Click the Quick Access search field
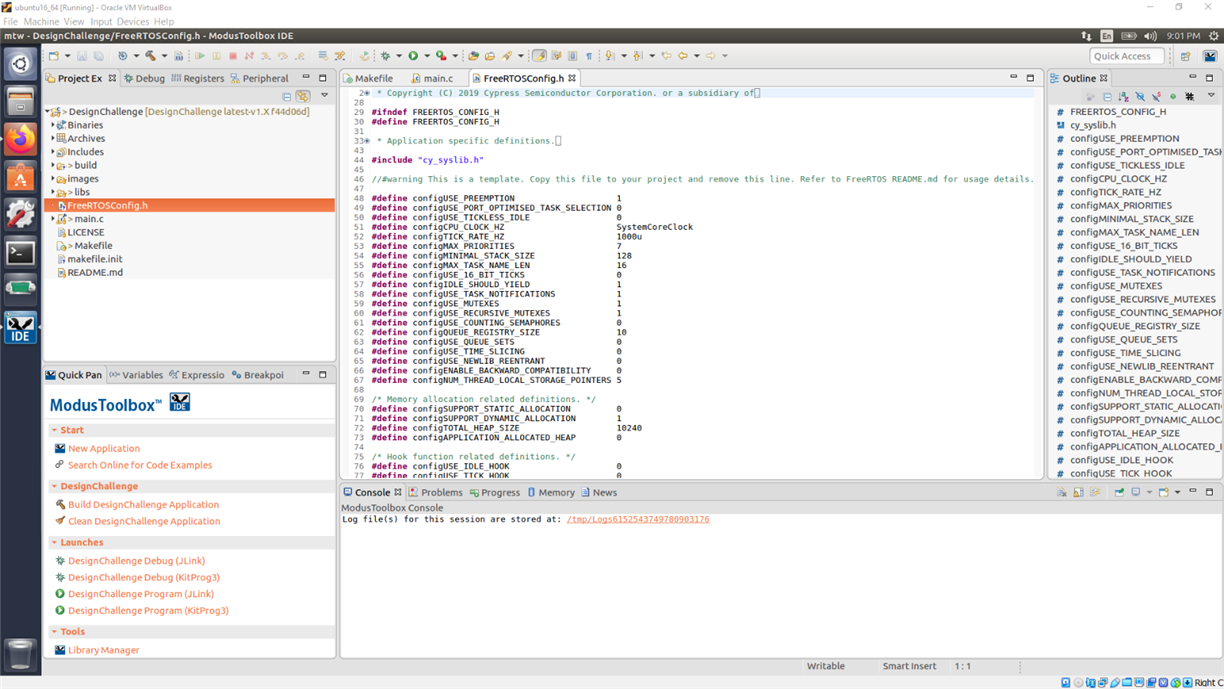Image resolution: width=1224 pixels, height=689 pixels. [x=1127, y=56]
